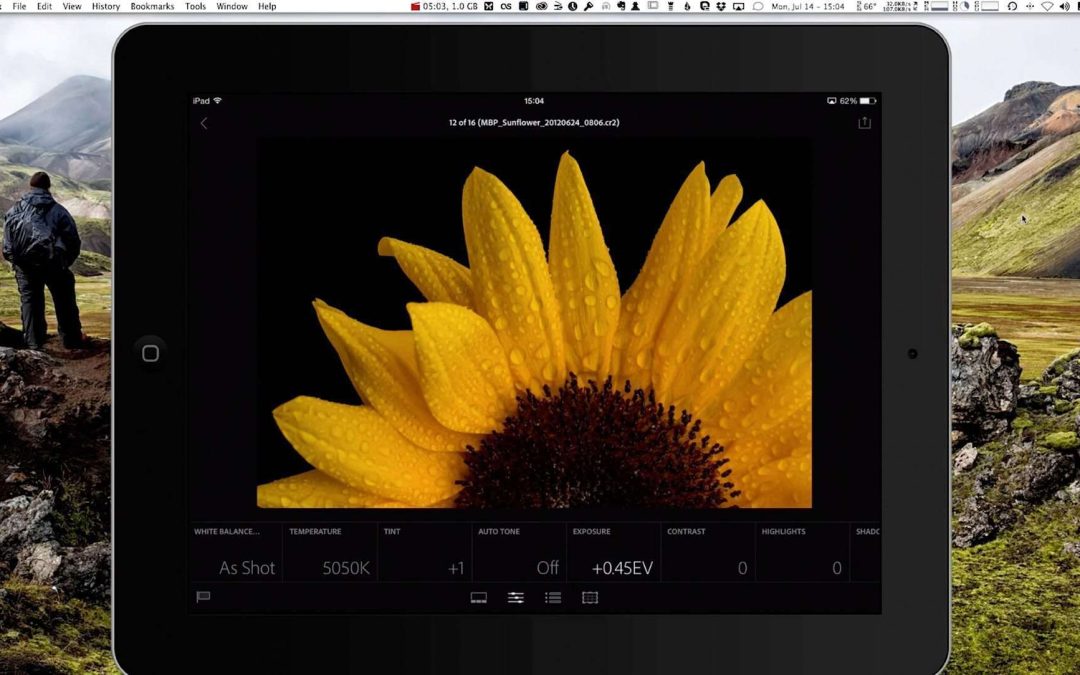Toggle Auto Tone from Off
Image resolution: width=1080 pixels, height=675 pixels.
pos(519,553)
